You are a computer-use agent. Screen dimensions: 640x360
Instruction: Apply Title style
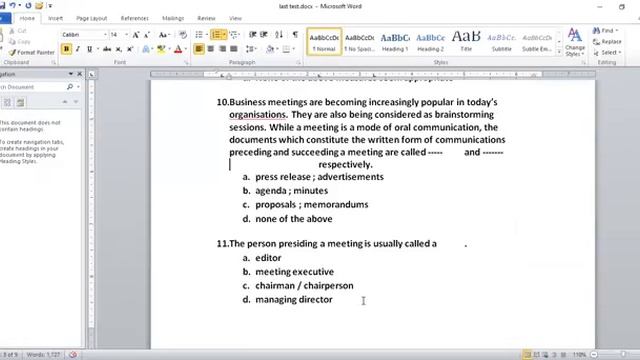pyautogui.click(x=466, y=42)
